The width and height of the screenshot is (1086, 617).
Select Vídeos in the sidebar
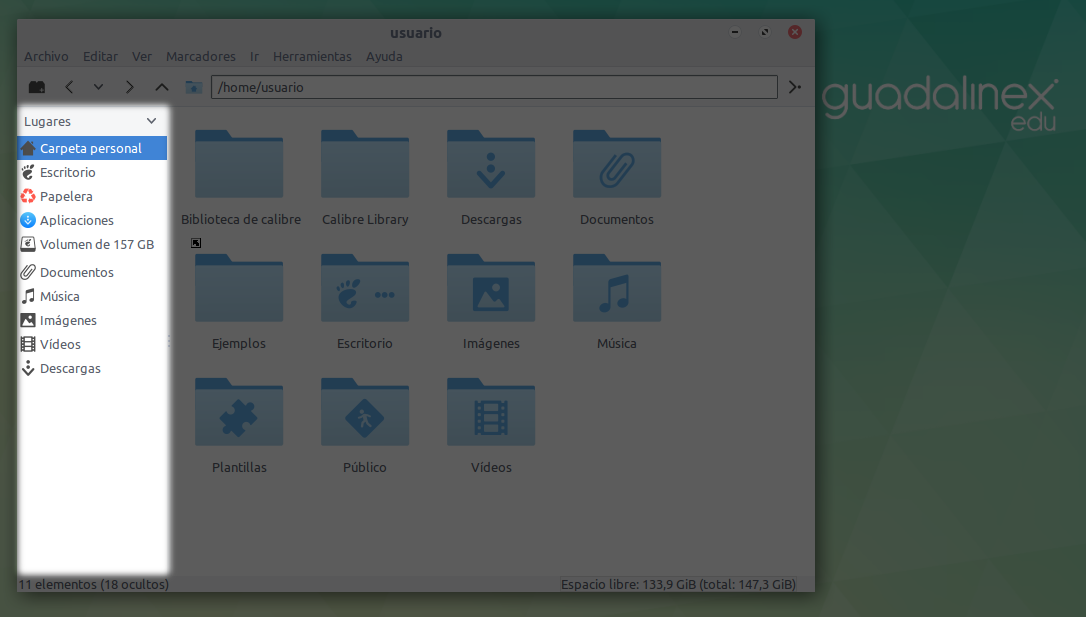tap(92, 344)
